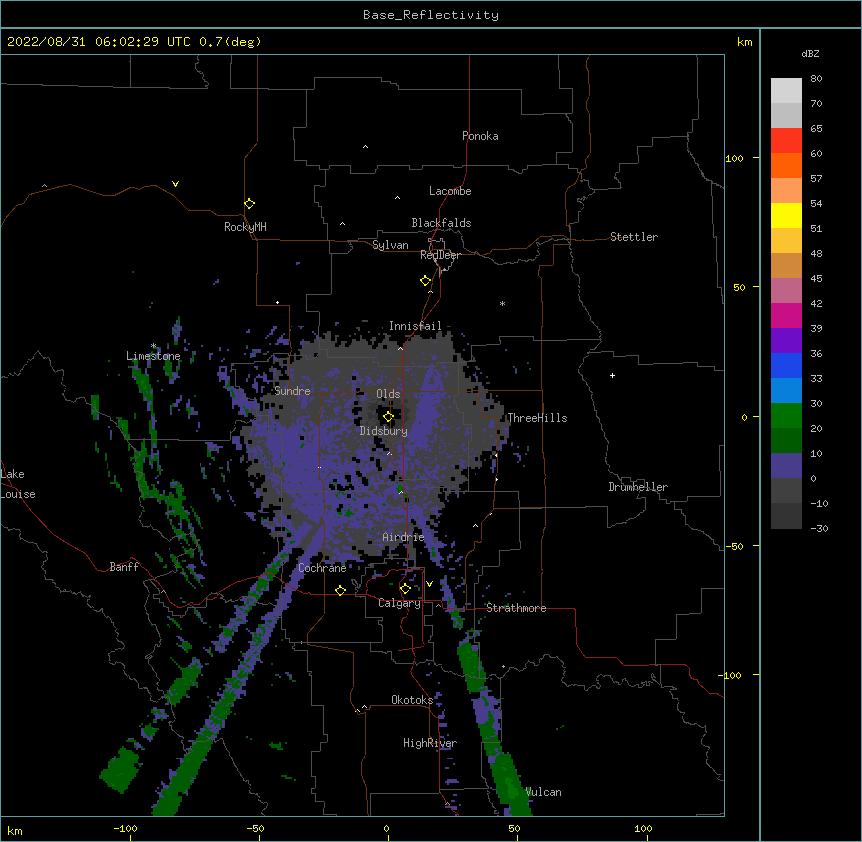Click the Didsbury label
The image size is (862, 842).
383,431
